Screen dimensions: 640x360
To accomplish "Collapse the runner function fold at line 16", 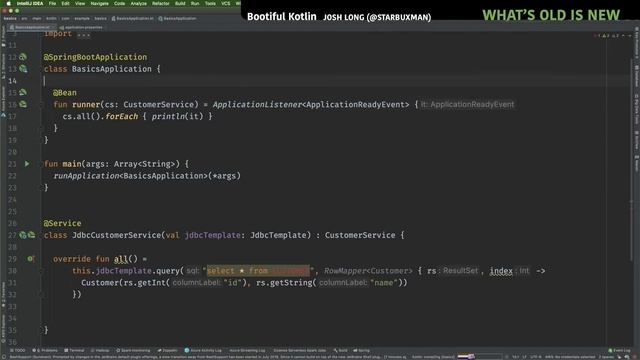I will pyautogui.click(x=41, y=104).
